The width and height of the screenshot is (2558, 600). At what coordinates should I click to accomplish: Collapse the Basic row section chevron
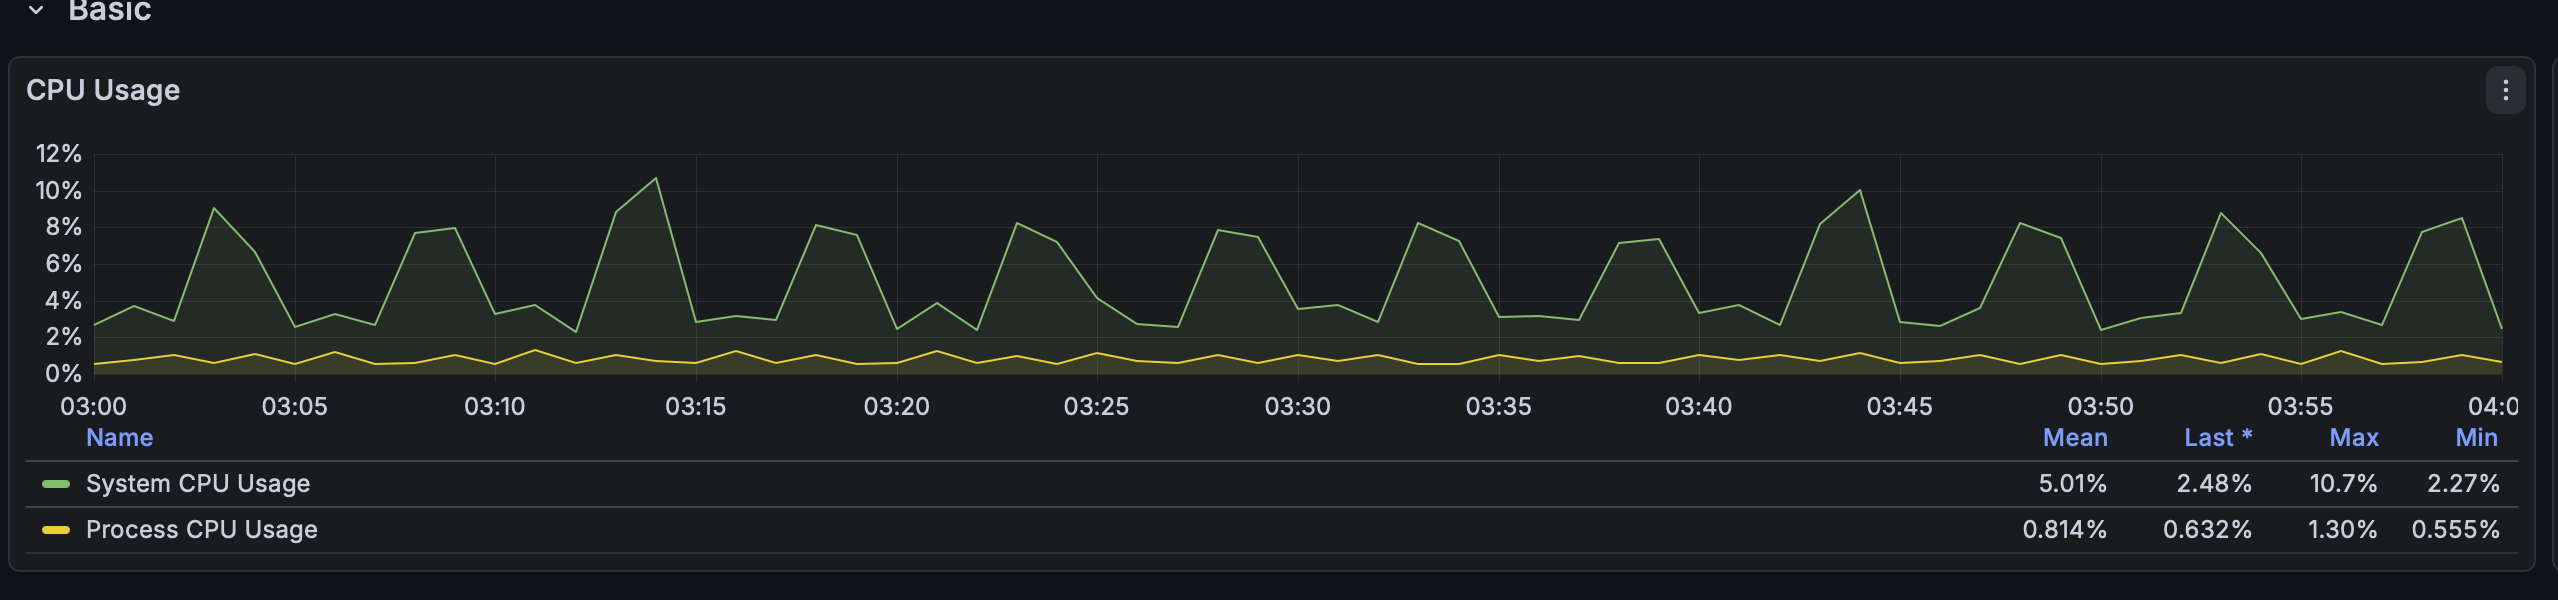36,11
